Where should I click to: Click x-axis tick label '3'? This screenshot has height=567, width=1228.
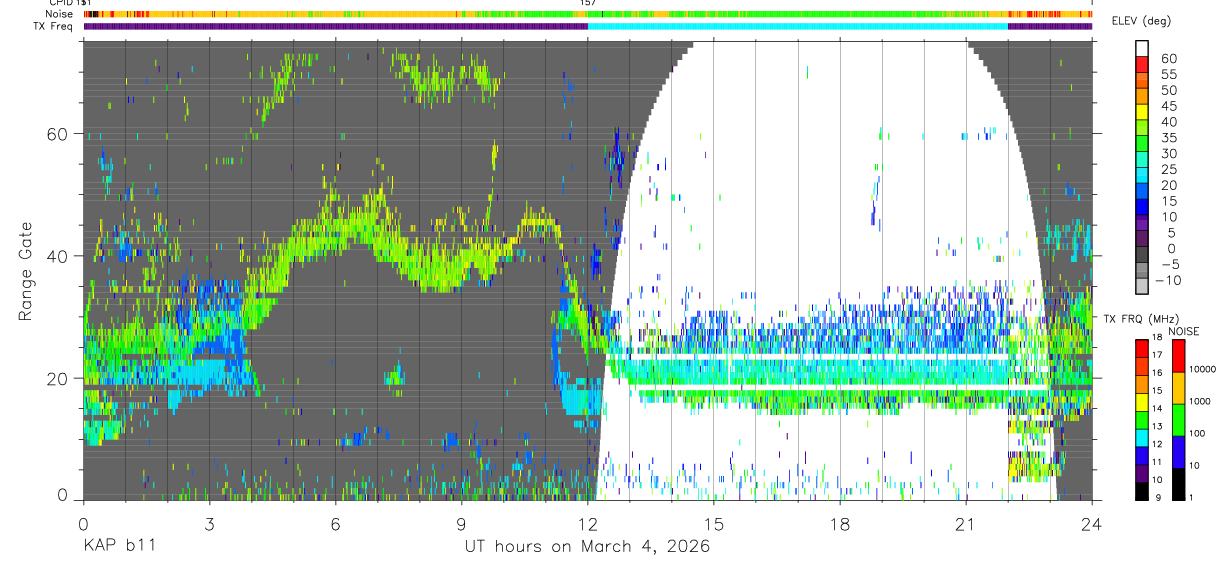(209, 524)
